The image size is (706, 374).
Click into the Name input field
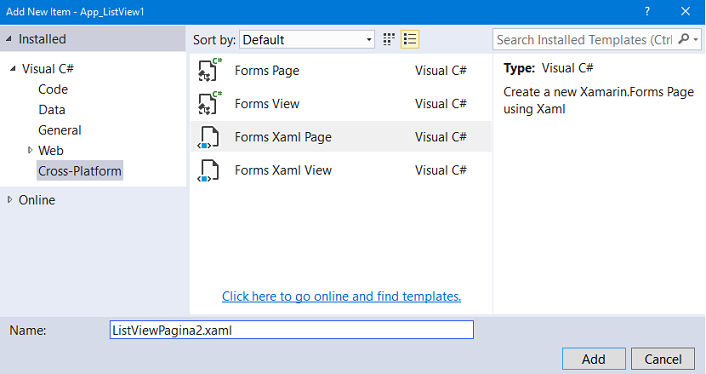pos(292,330)
